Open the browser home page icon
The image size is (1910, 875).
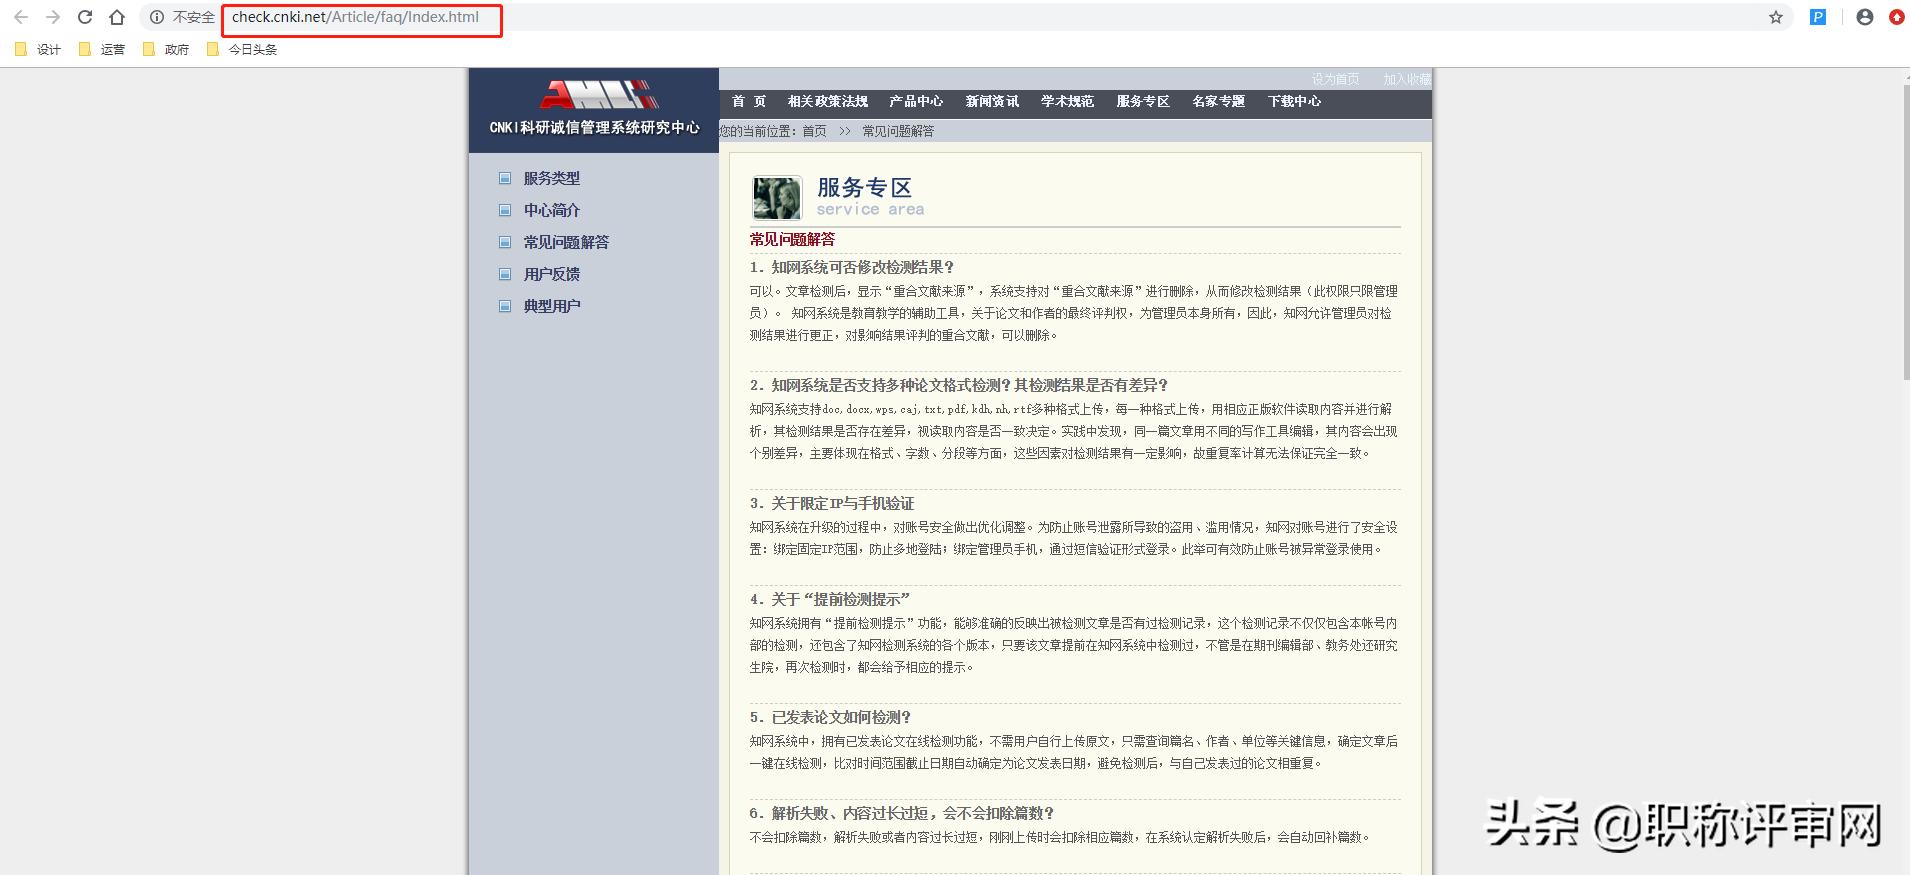[117, 17]
